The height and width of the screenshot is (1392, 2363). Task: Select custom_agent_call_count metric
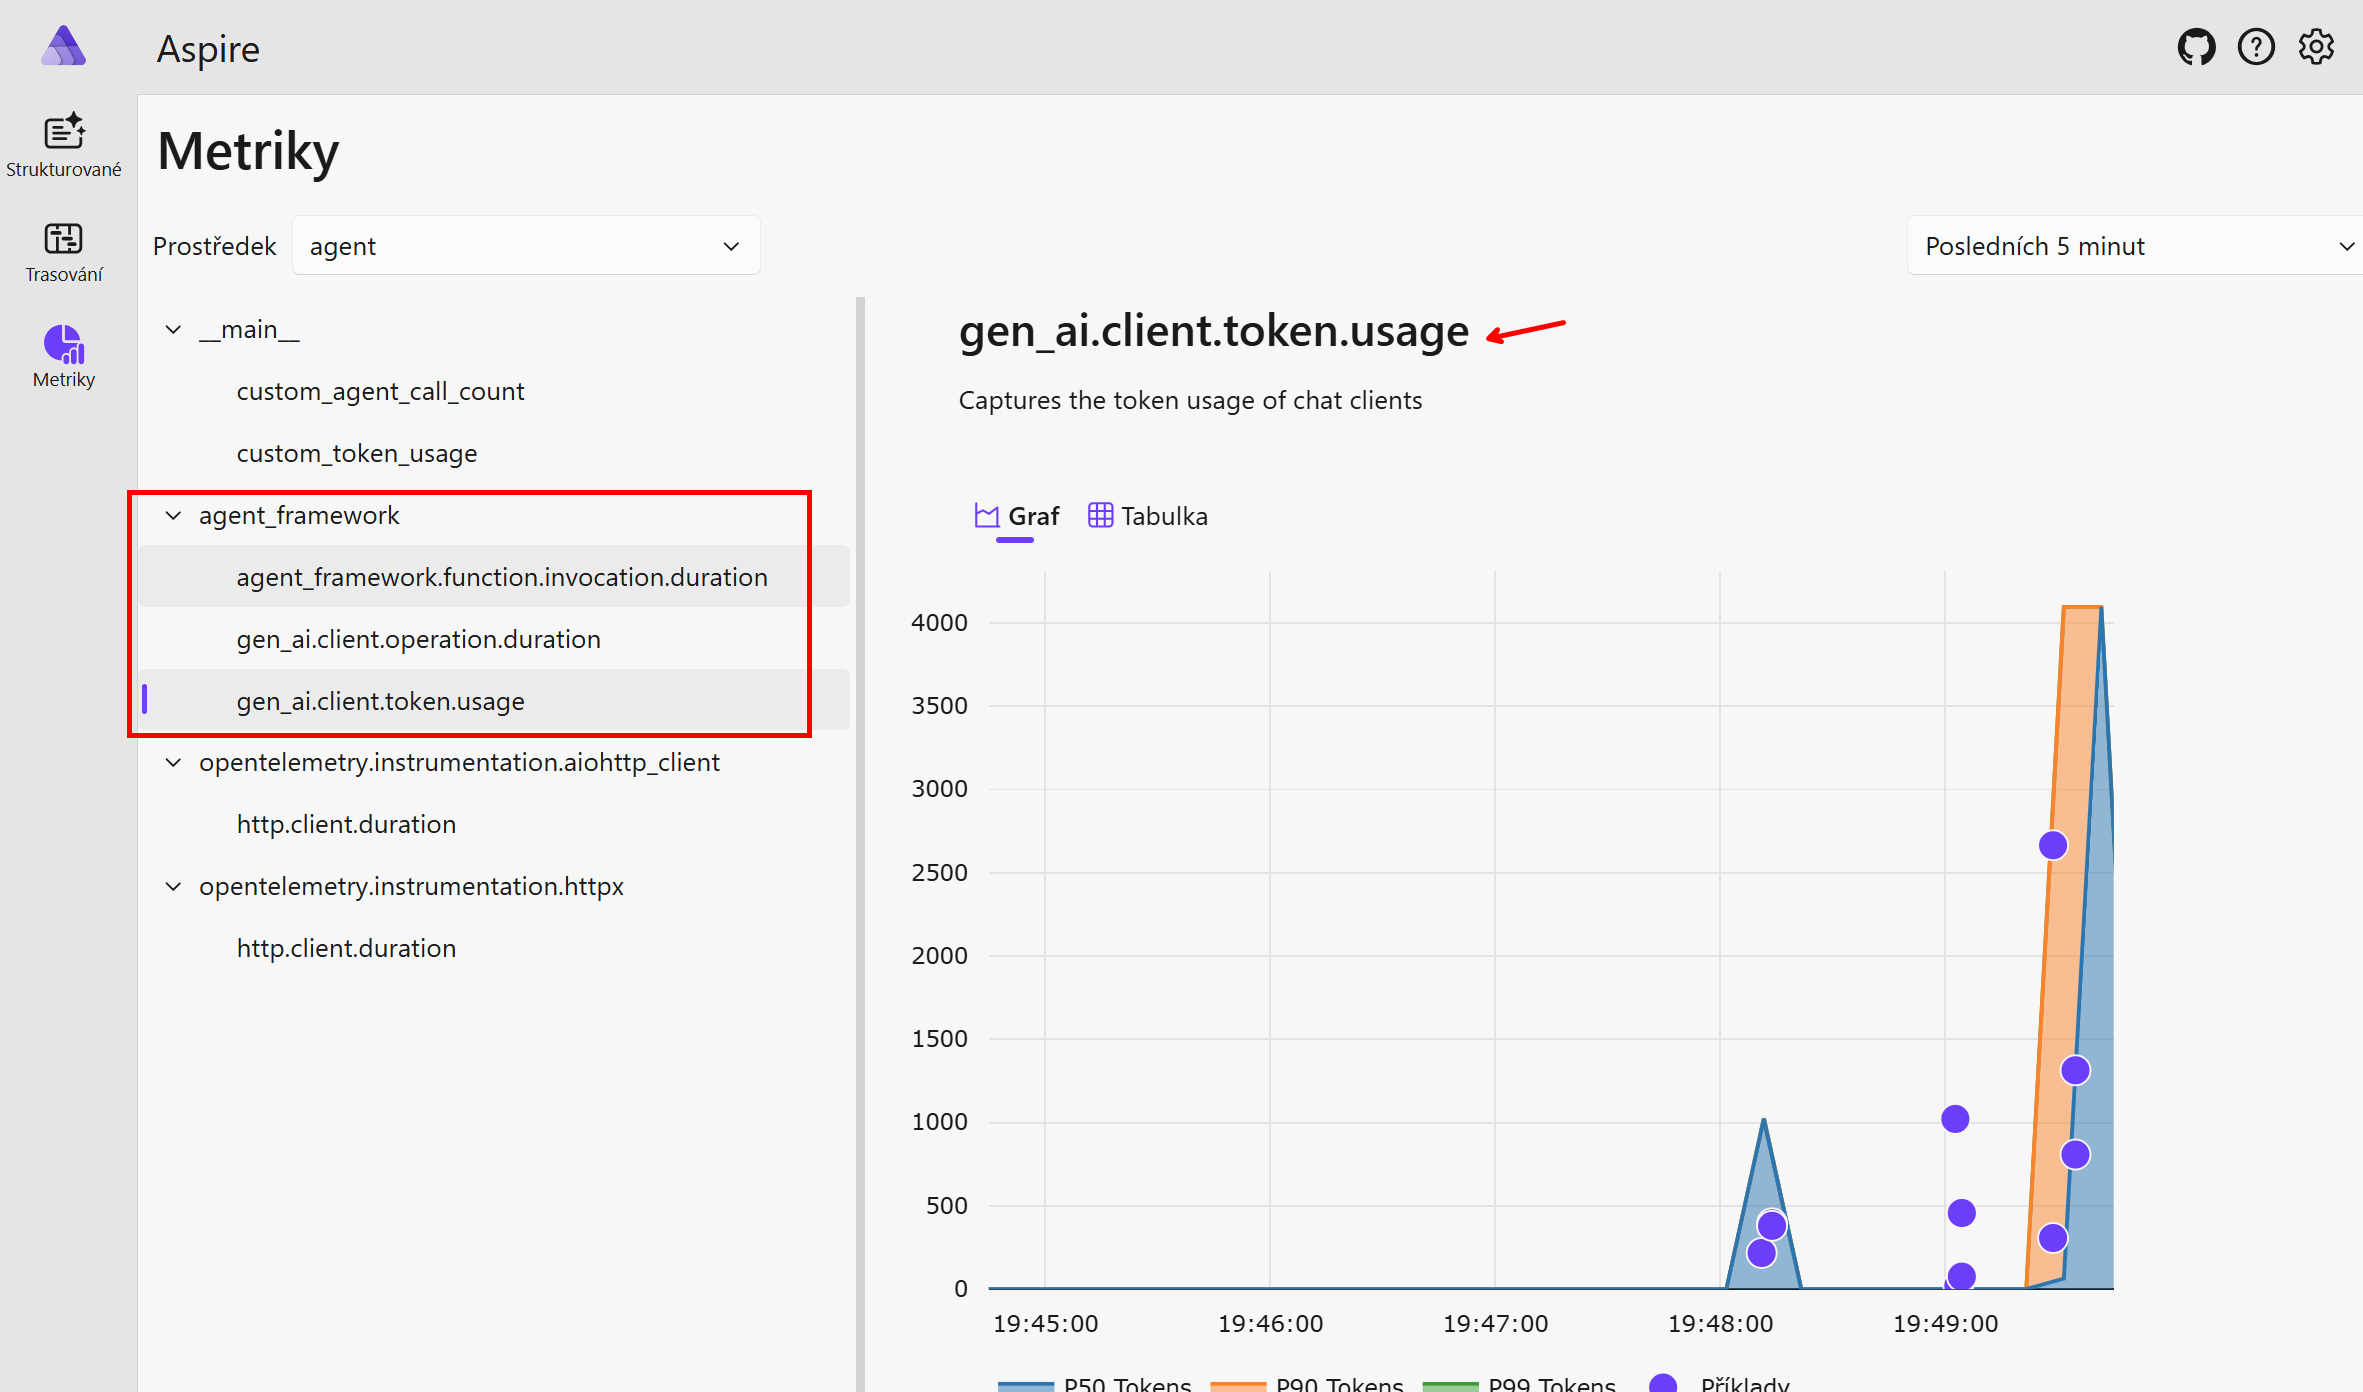point(380,391)
